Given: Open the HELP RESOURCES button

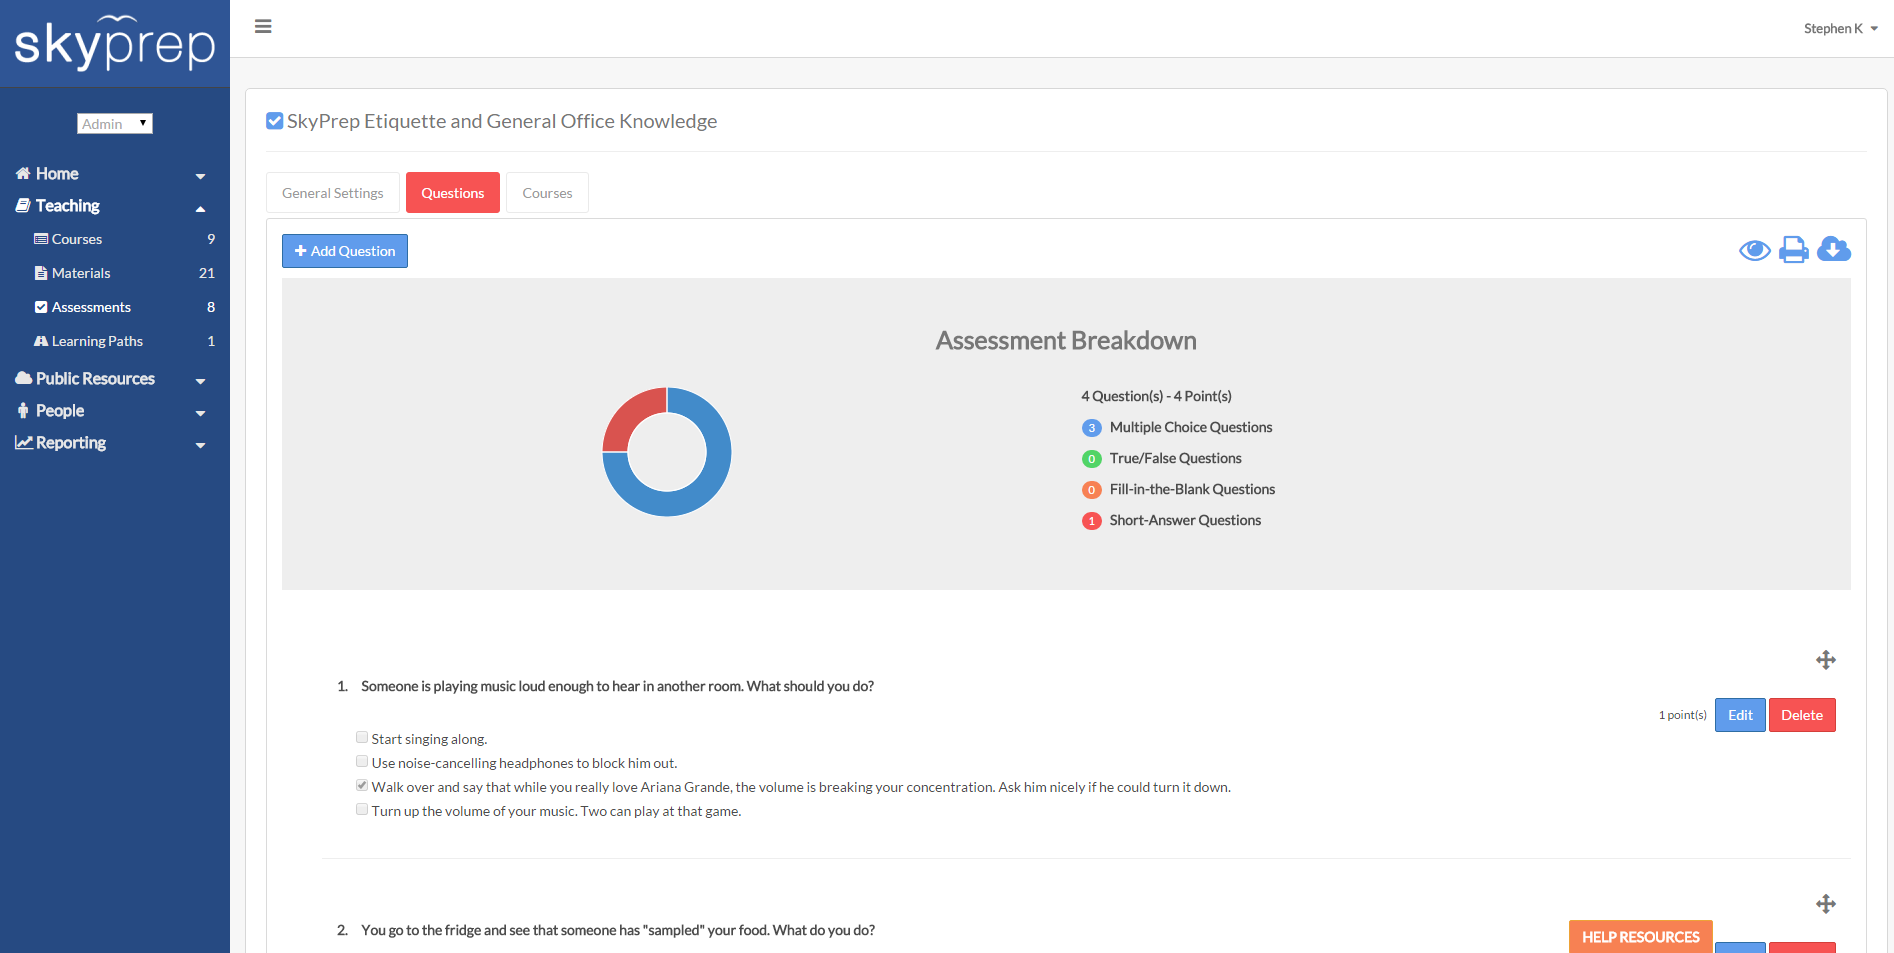Looking at the screenshot, I should coord(1641,937).
